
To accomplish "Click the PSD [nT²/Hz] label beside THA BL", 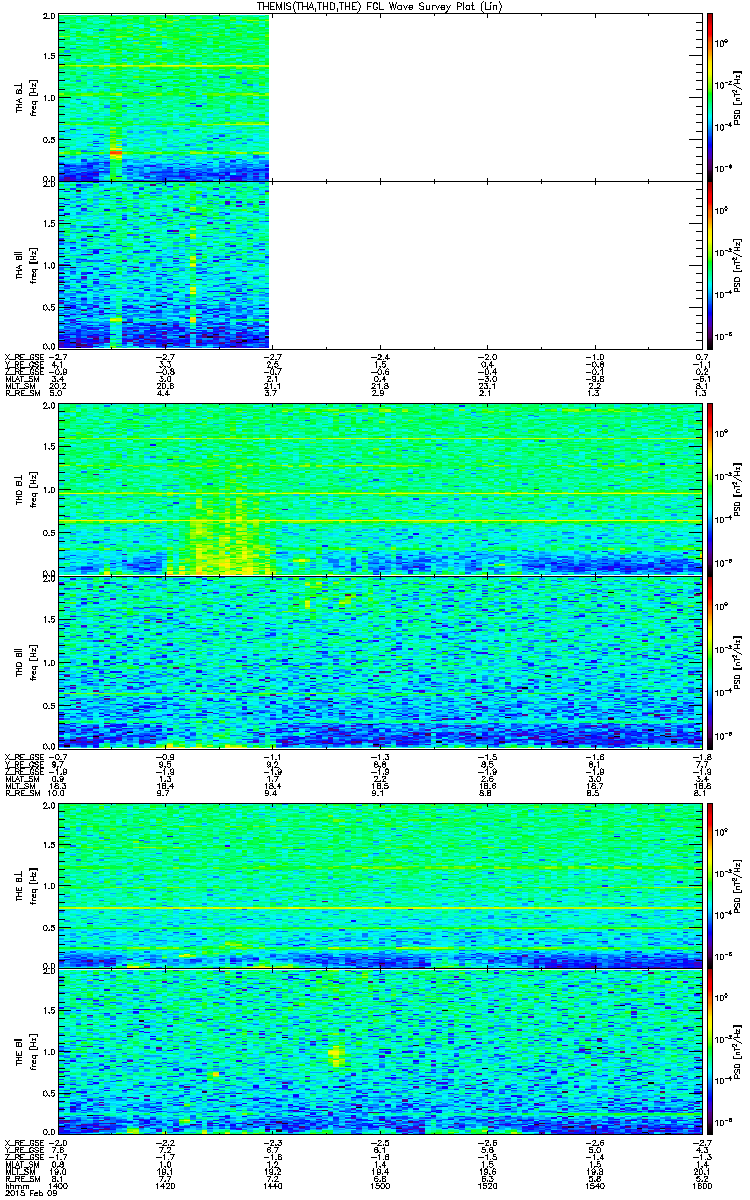I will (x=737, y=97).
